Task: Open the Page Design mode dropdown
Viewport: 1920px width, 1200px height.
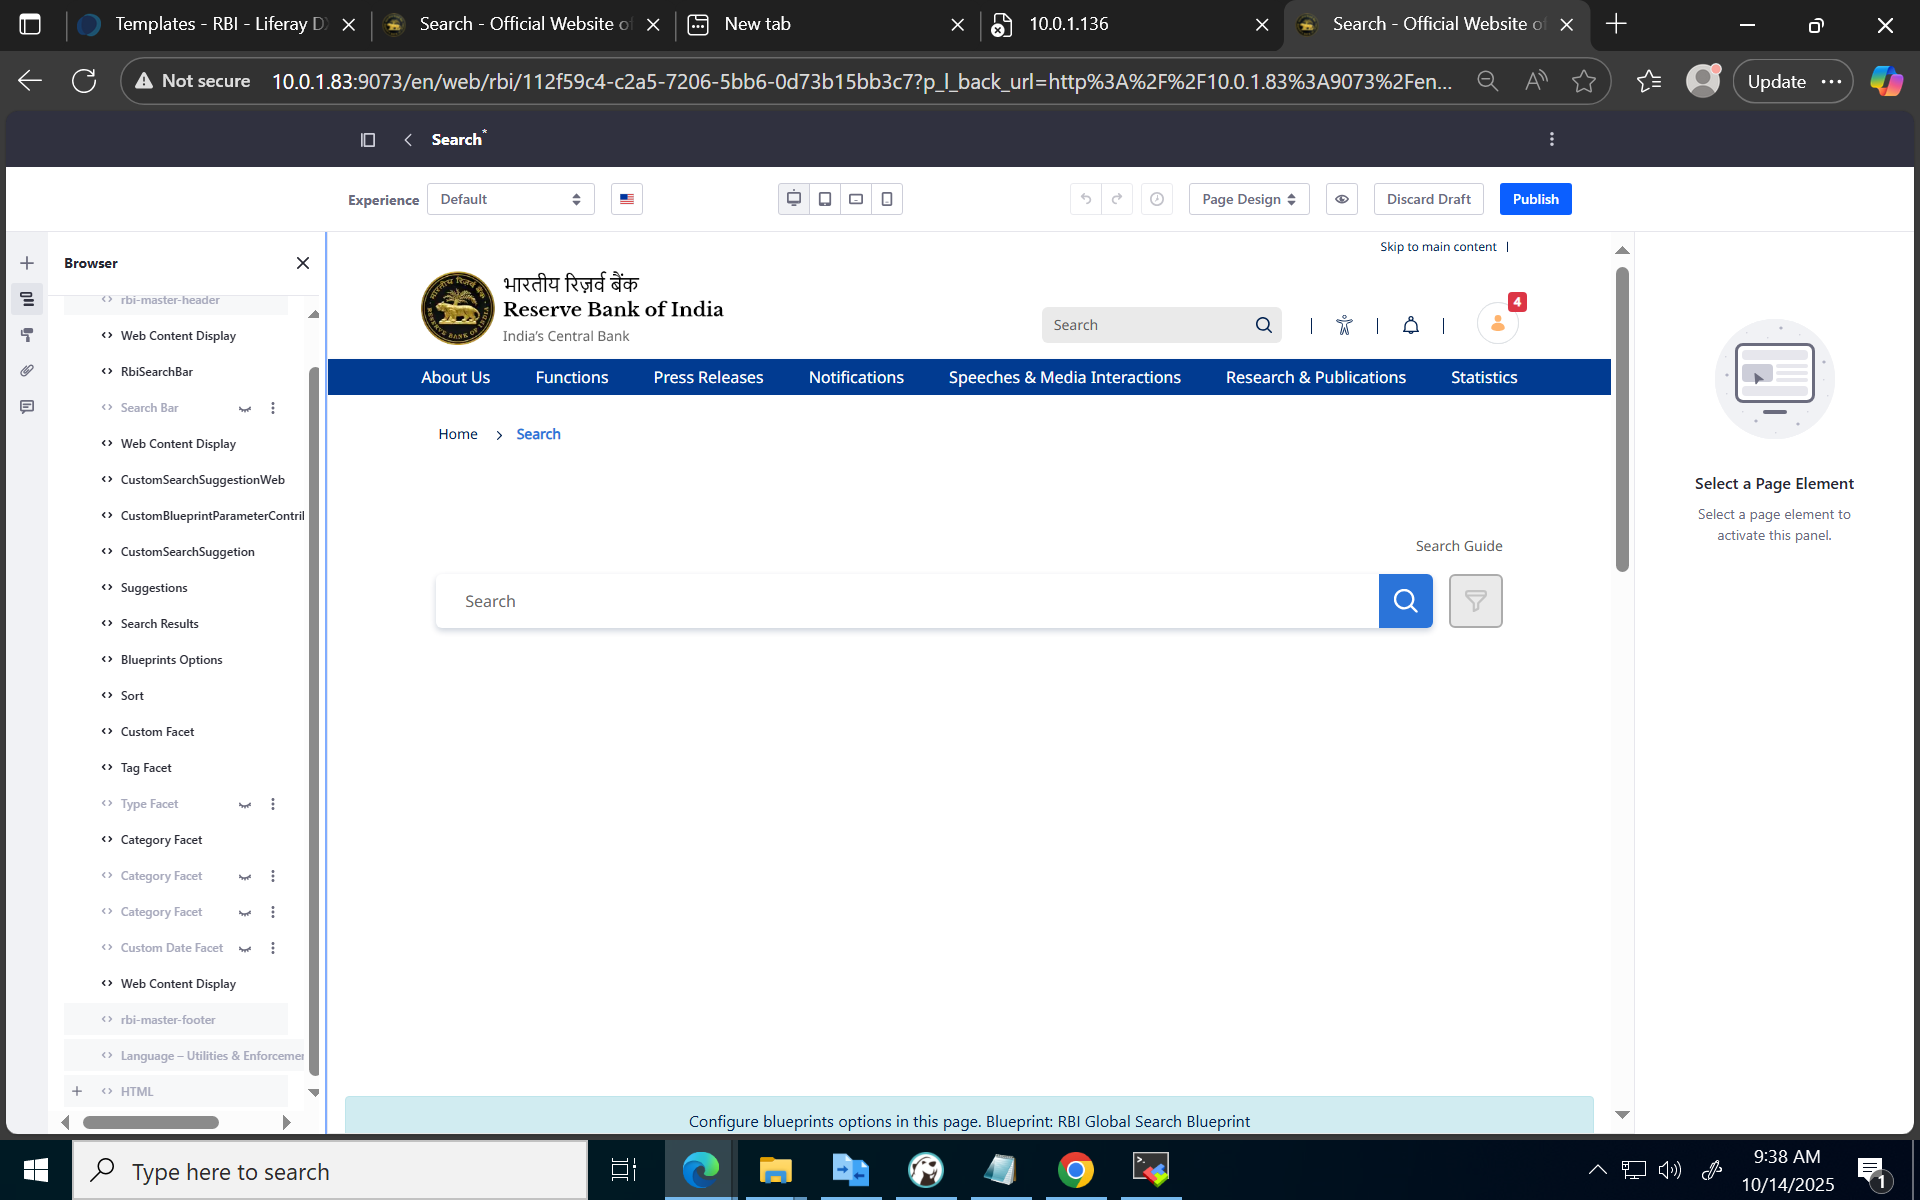Action: tap(1248, 199)
